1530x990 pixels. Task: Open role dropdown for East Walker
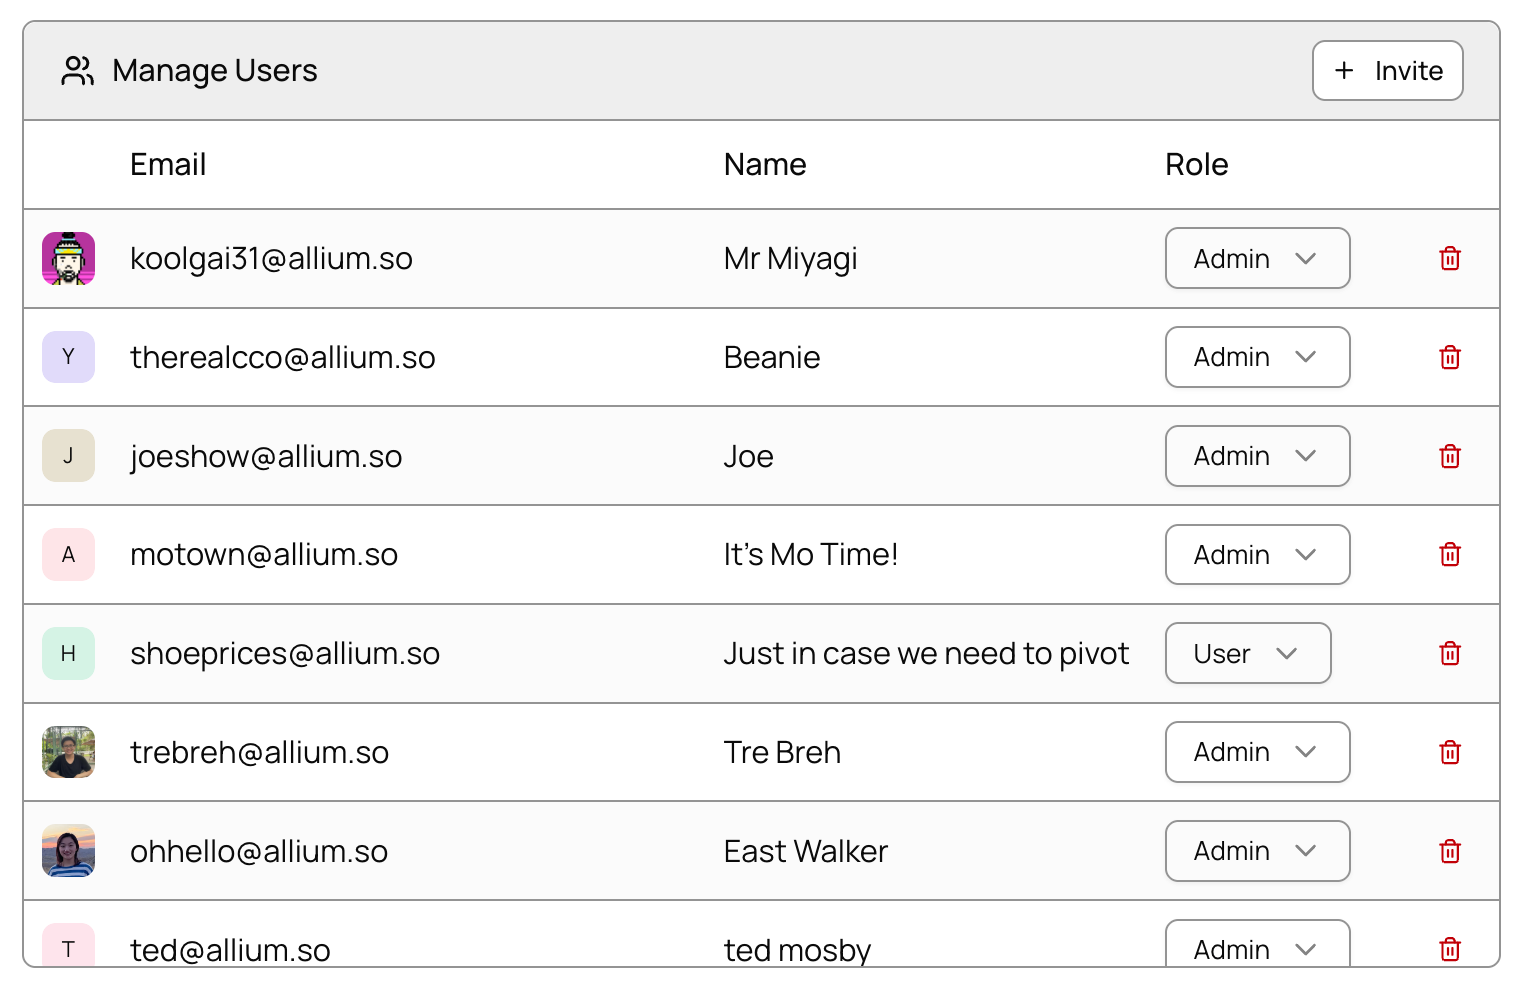click(1257, 851)
